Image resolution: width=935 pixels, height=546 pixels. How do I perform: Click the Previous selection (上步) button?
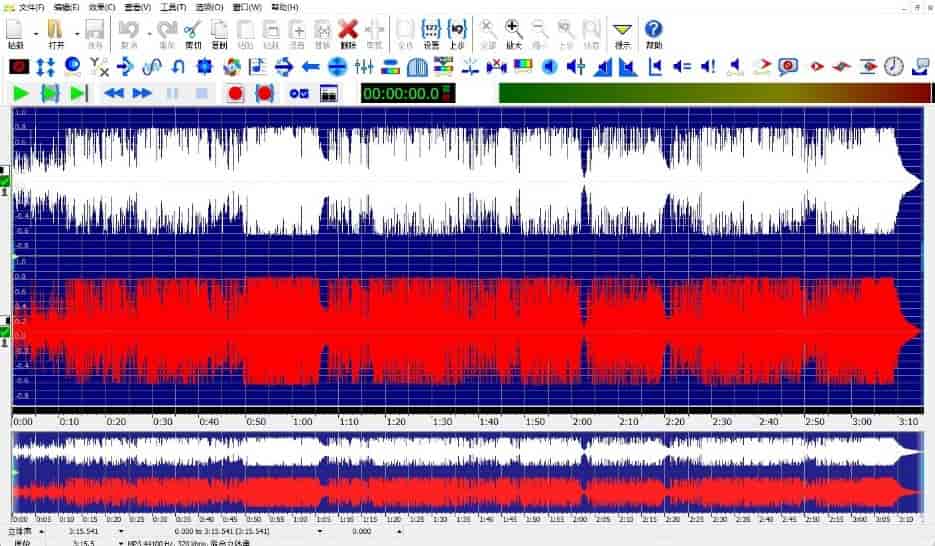(x=457, y=34)
